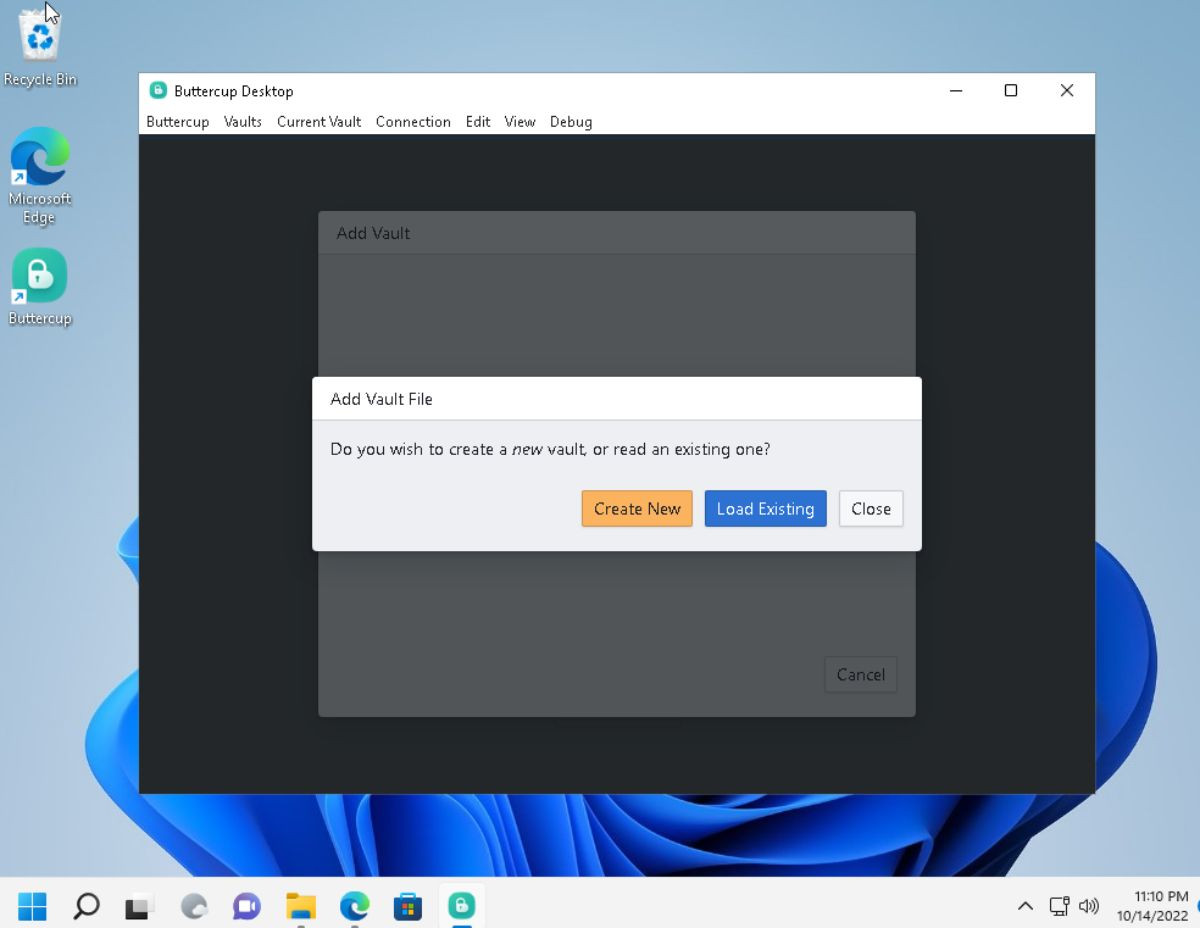Click the Buttercup taskbar icon
The height and width of the screenshot is (928, 1200).
click(461, 906)
